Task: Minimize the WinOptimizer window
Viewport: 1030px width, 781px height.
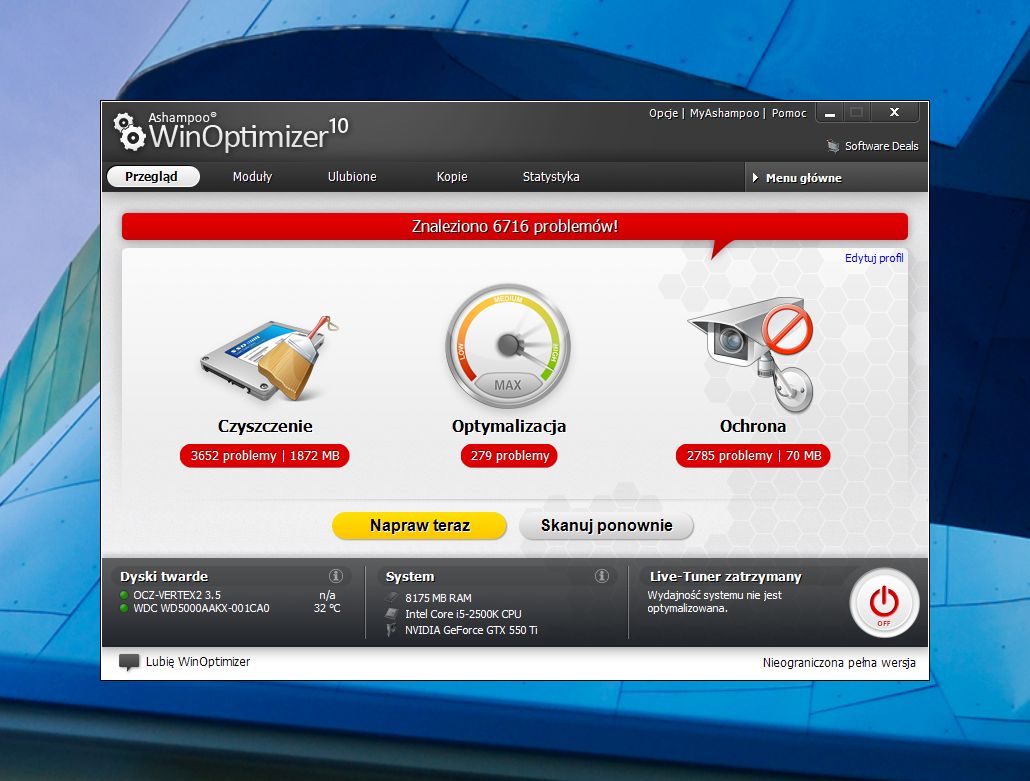Action: click(830, 113)
